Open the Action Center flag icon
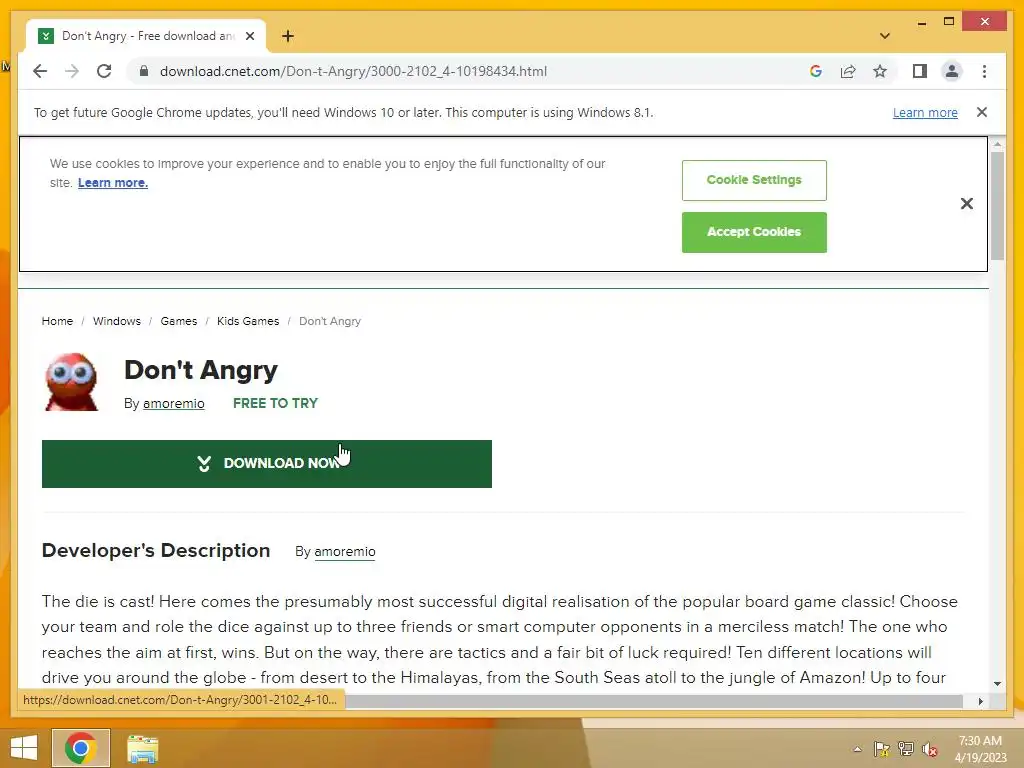This screenshot has height=768, width=1024. click(x=882, y=749)
